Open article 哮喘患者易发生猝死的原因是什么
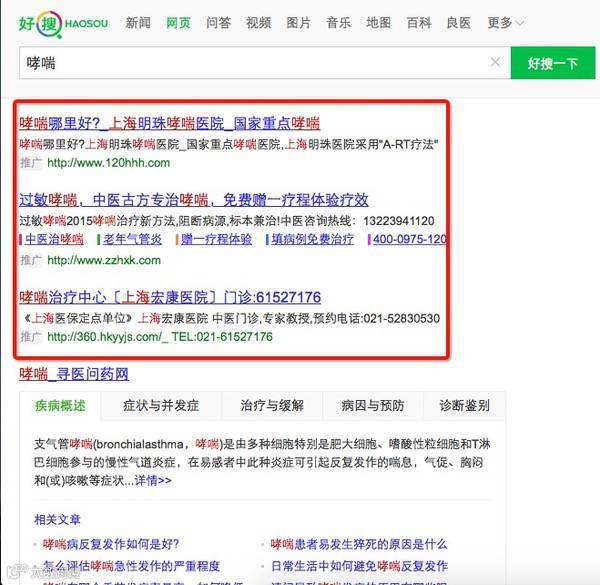The image size is (600, 585). [x=359, y=544]
